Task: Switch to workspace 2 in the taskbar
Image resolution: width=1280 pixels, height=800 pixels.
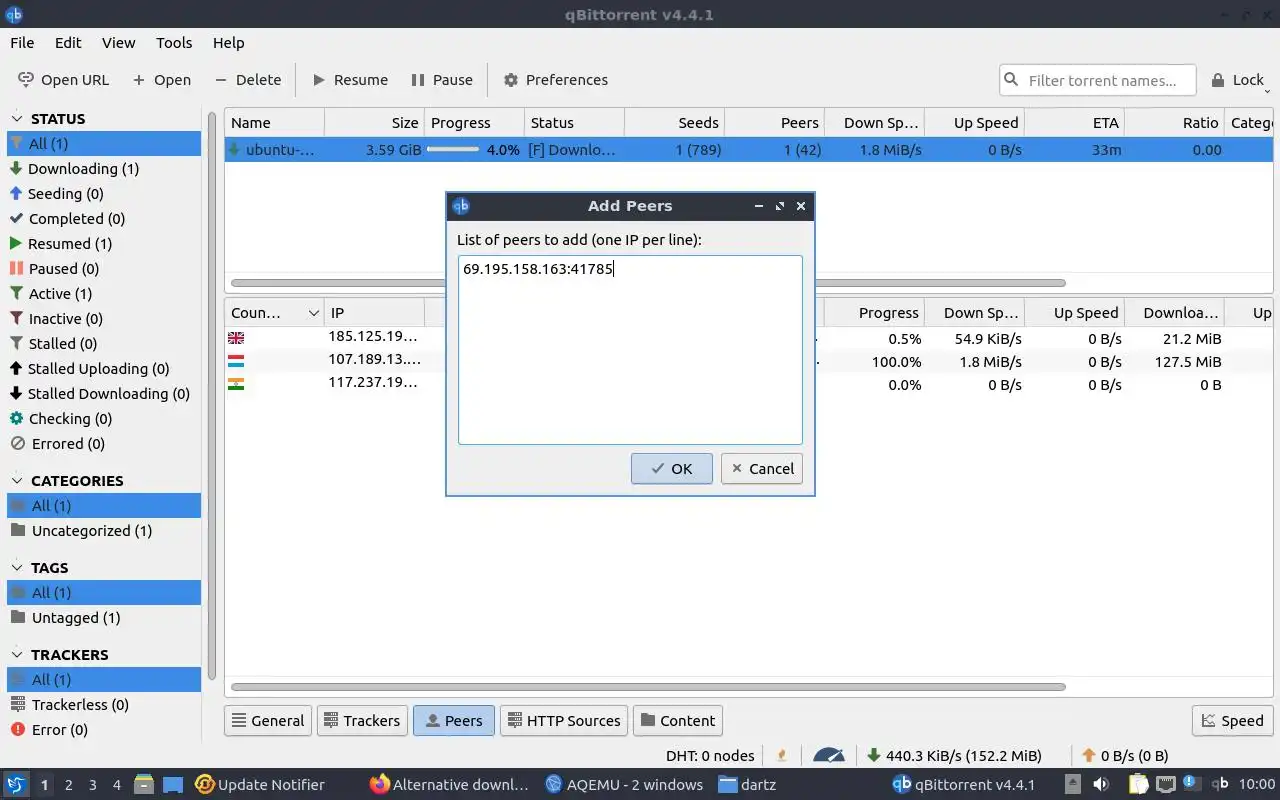Action: point(69,785)
